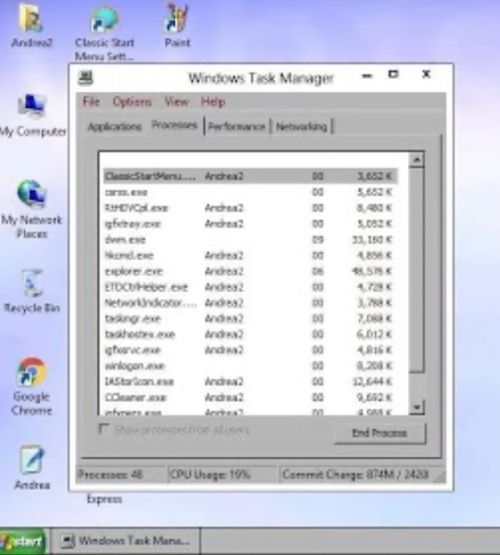Click the Start button
Viewport: 500px width, 555px height.
(22, 541)
